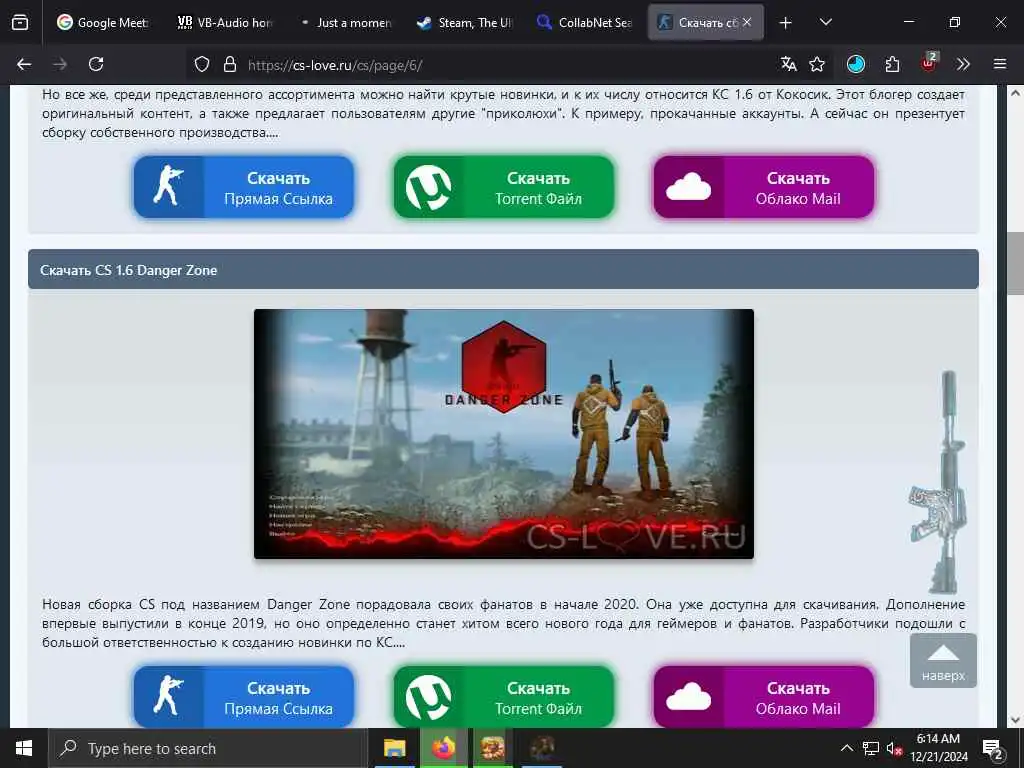Screen dimensions: 1024x768
Task: Download top 'Облако Mail' button
Action: [x=763, y=187]
